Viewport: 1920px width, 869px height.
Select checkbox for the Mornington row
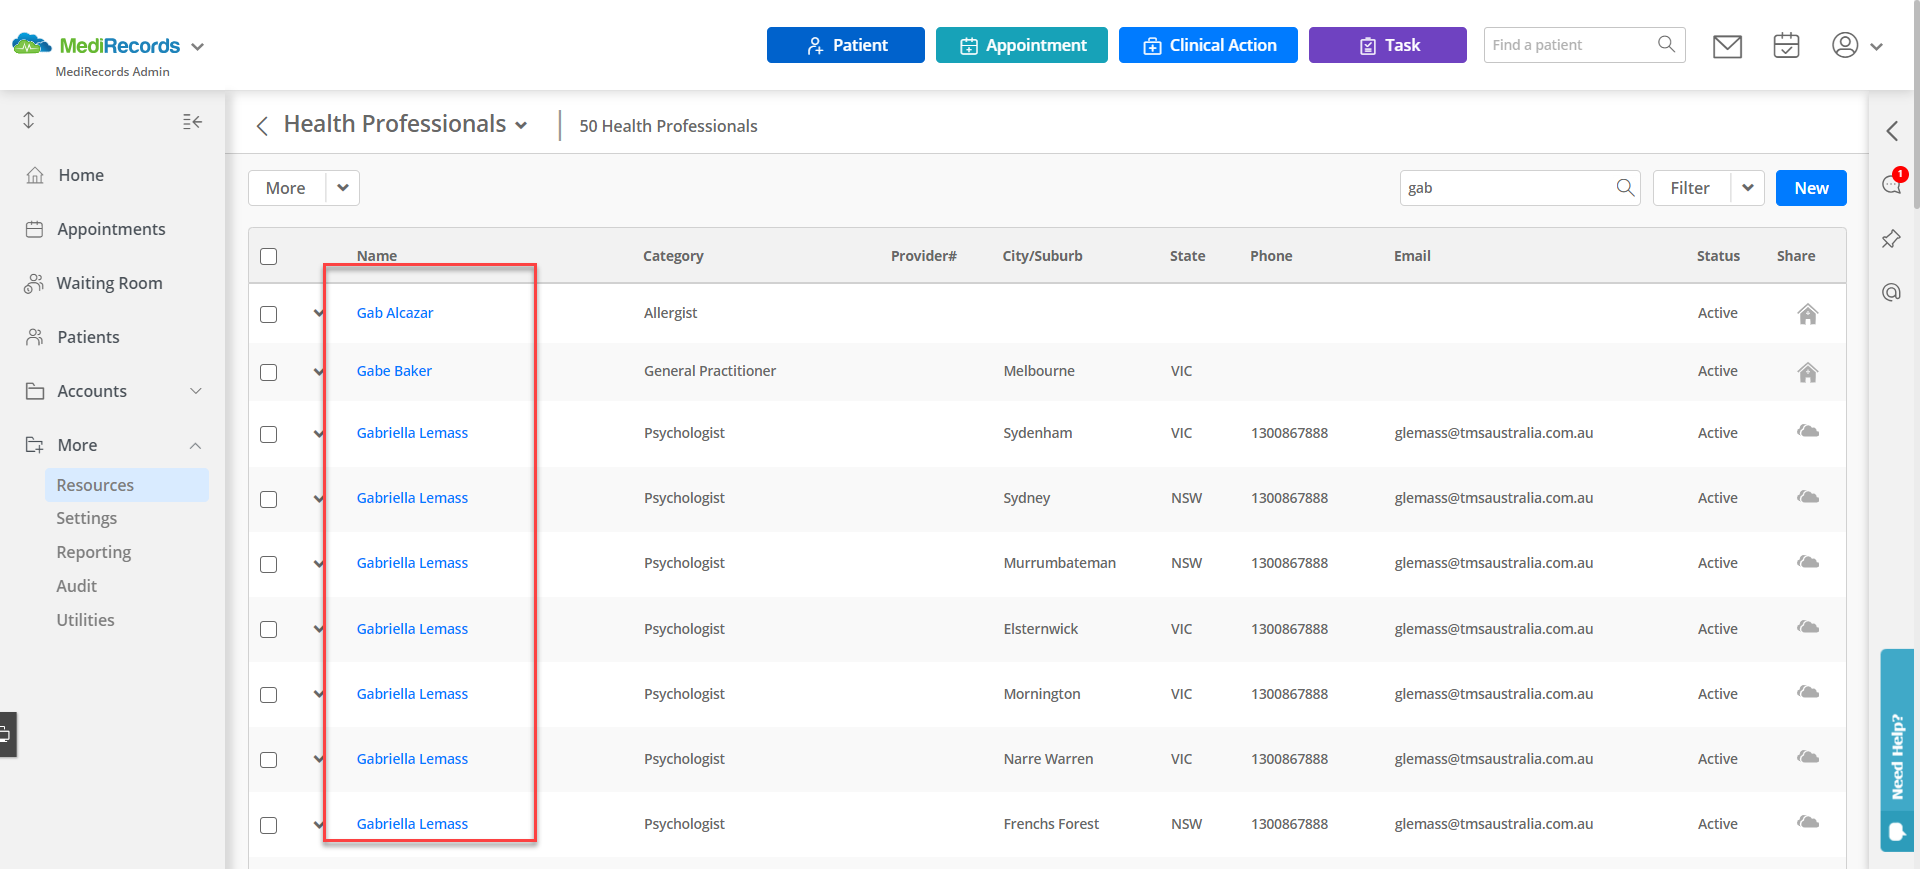coord(268,694)
